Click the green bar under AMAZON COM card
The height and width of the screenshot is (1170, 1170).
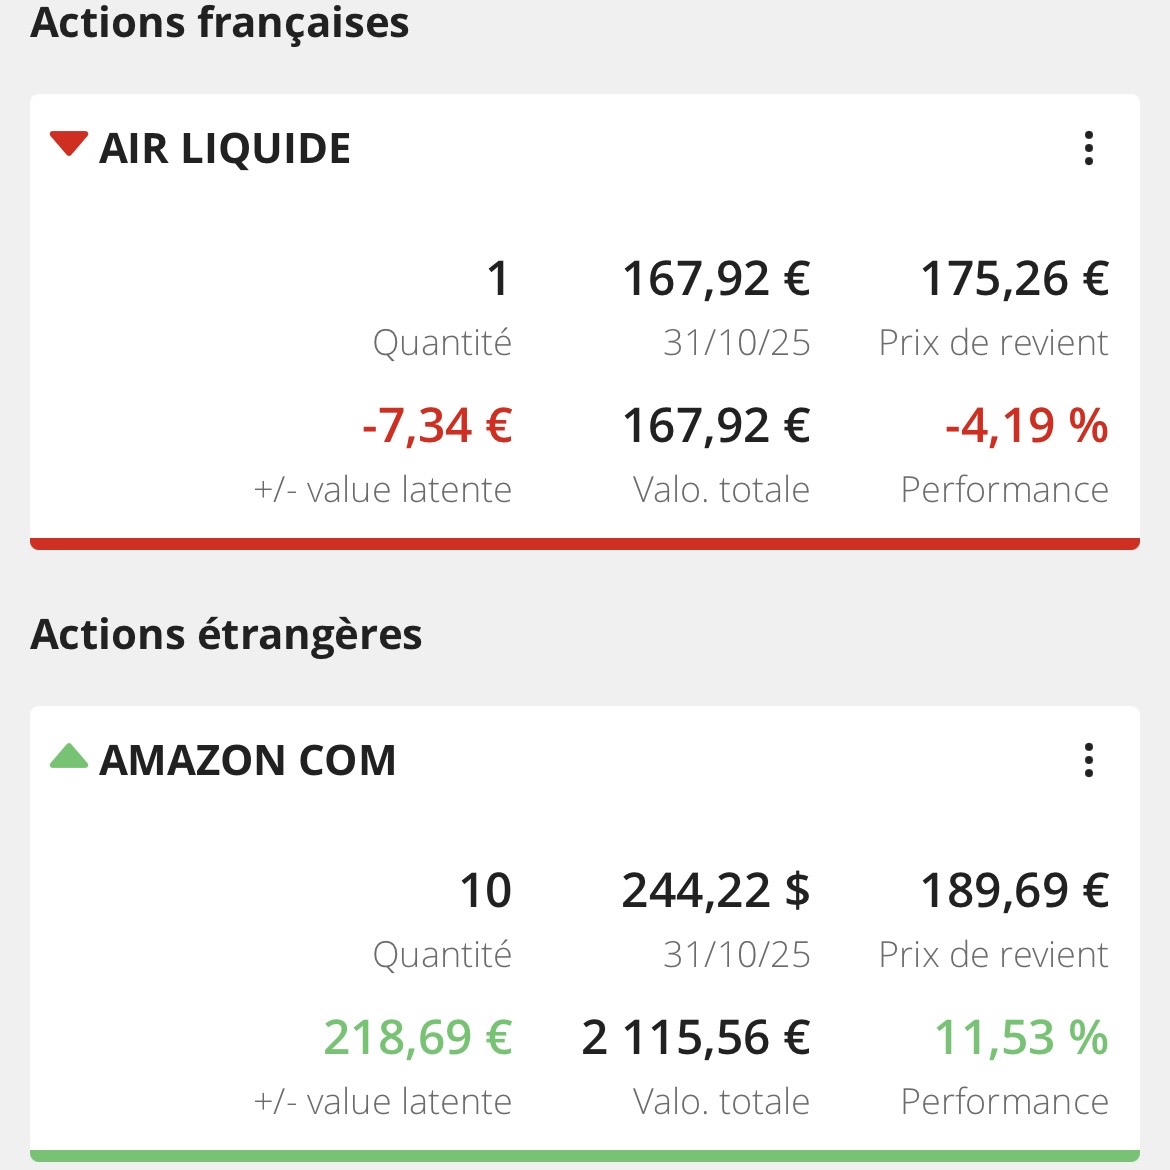(585, 1156)
